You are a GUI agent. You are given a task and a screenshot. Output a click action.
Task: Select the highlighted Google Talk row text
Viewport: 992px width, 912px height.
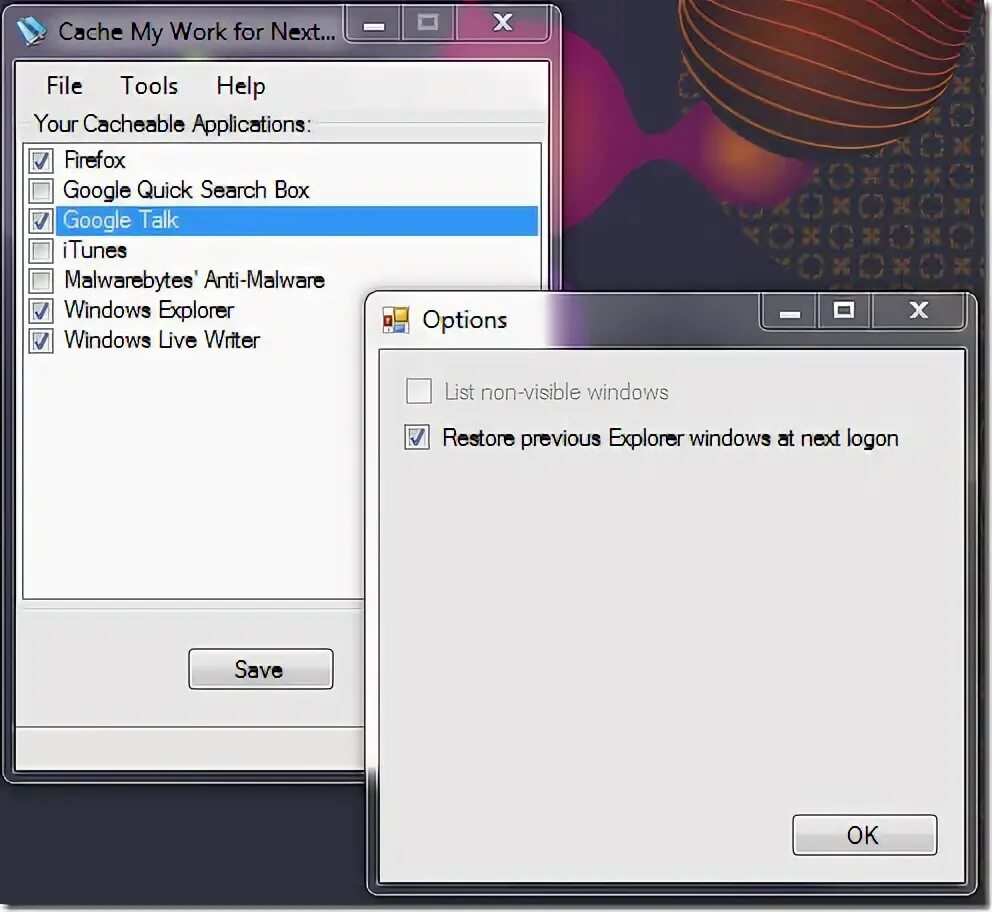pyautogui.click(x=121, y=220)
